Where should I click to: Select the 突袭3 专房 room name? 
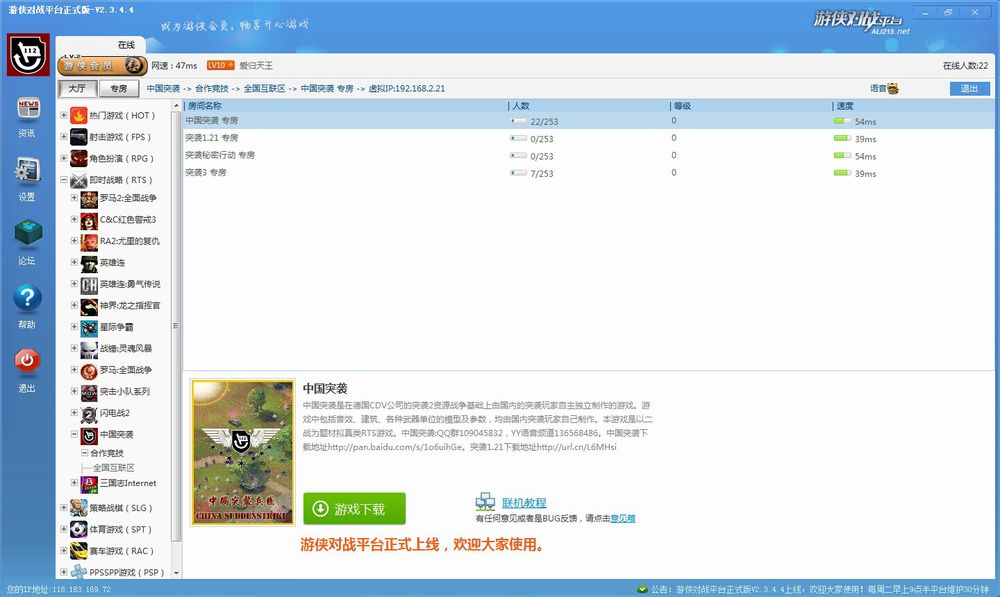click(x=206, y=173)
